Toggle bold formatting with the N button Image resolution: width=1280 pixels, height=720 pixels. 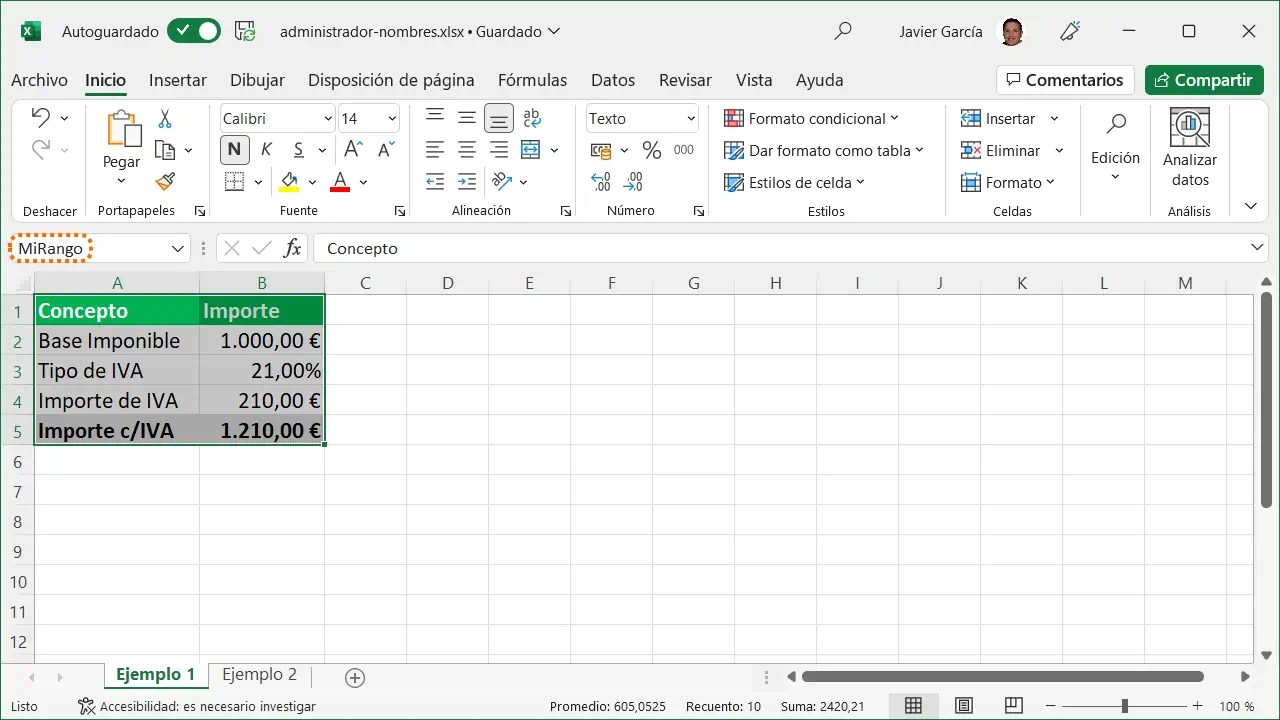[234, 149]
